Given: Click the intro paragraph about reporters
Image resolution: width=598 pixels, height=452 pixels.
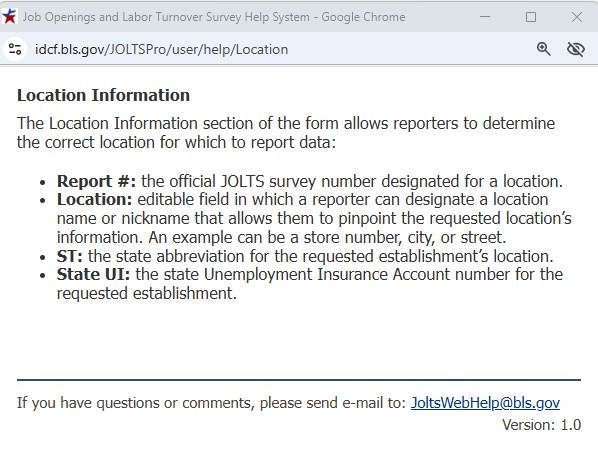Looking at the screenshot, I should pyautogui.click(x=286, y=133).
